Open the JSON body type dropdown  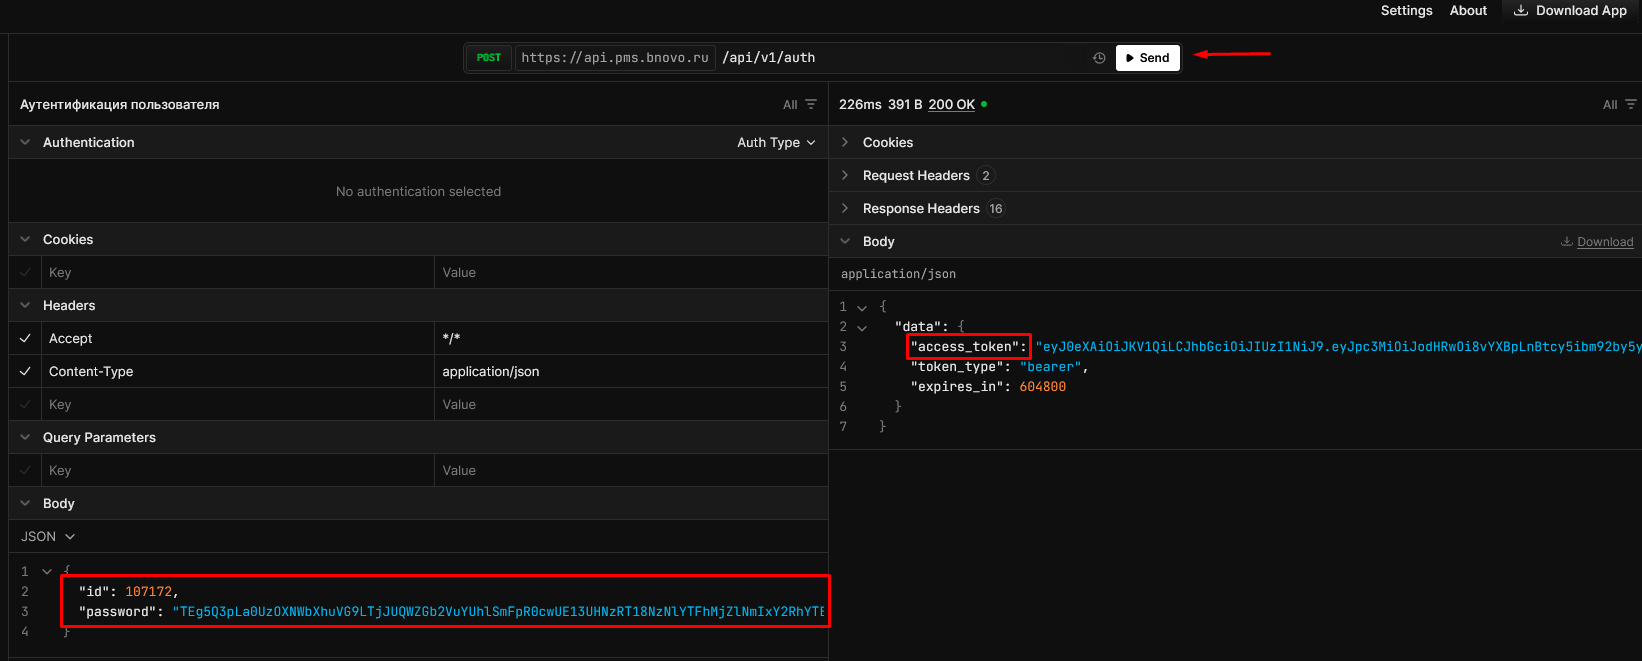(48, 536)
